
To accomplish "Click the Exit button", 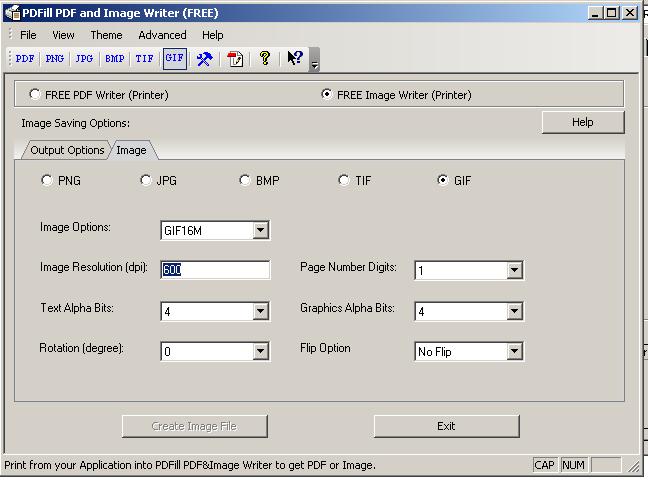I will [x=446, y=426].
